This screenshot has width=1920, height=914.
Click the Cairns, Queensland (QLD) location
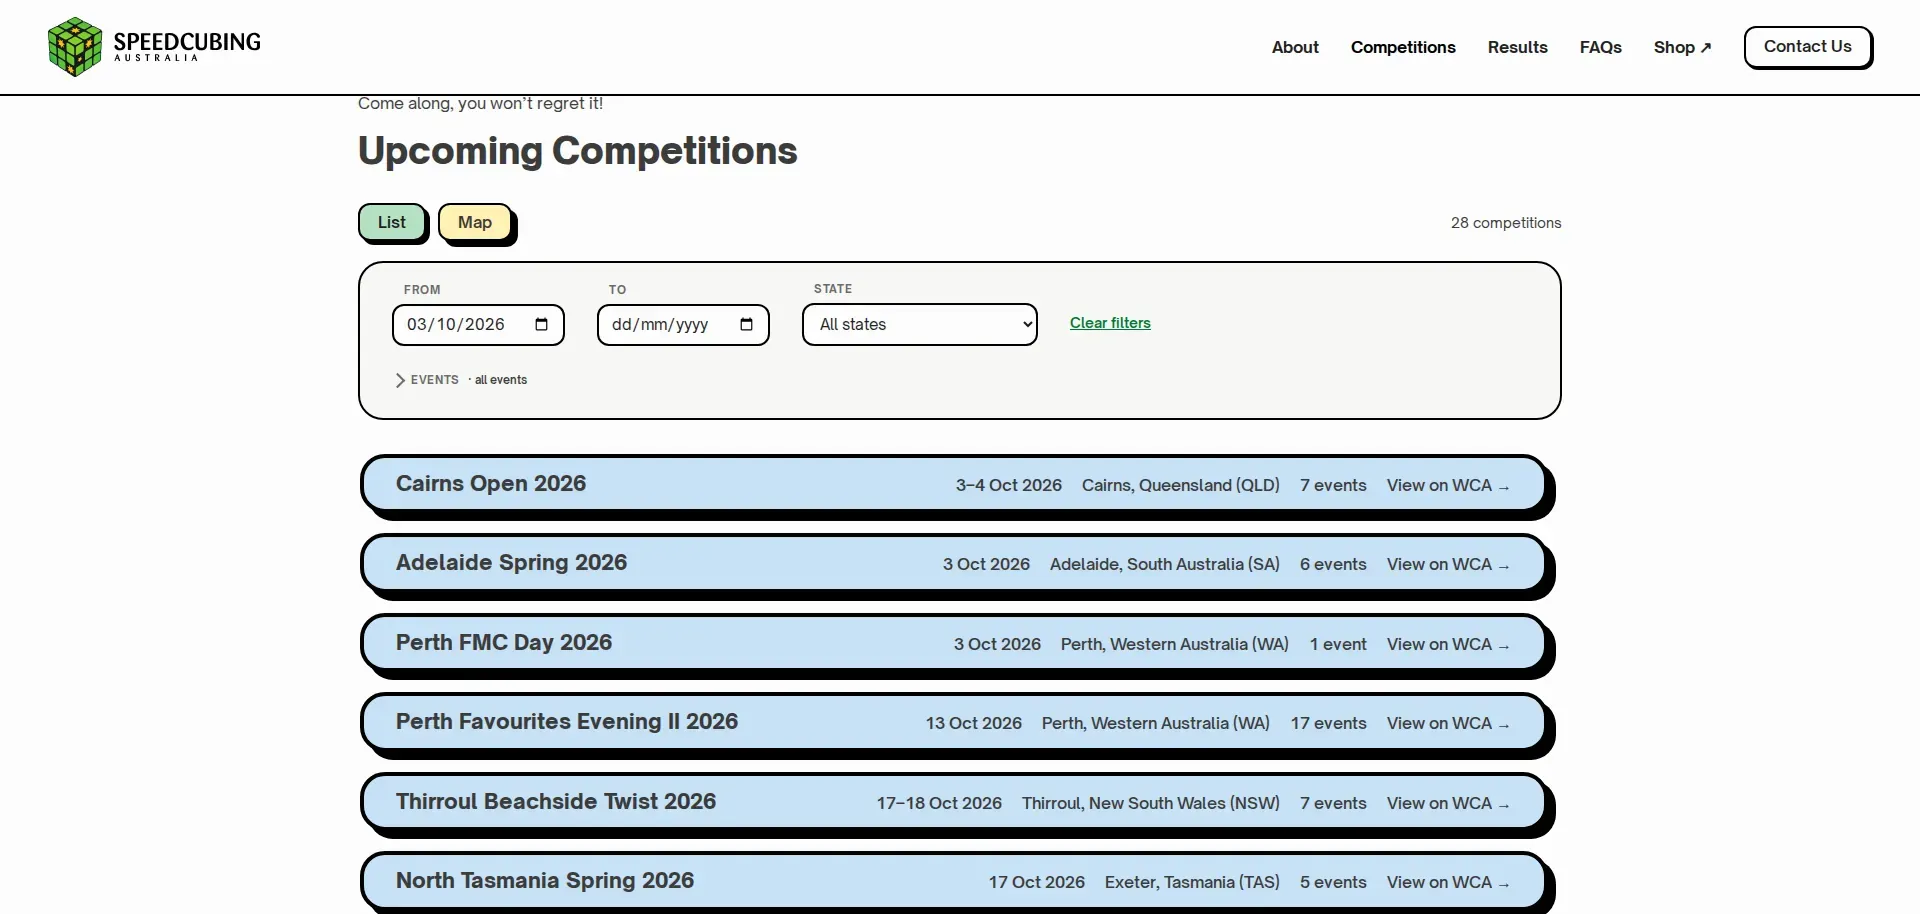[x=1181, y=485]
